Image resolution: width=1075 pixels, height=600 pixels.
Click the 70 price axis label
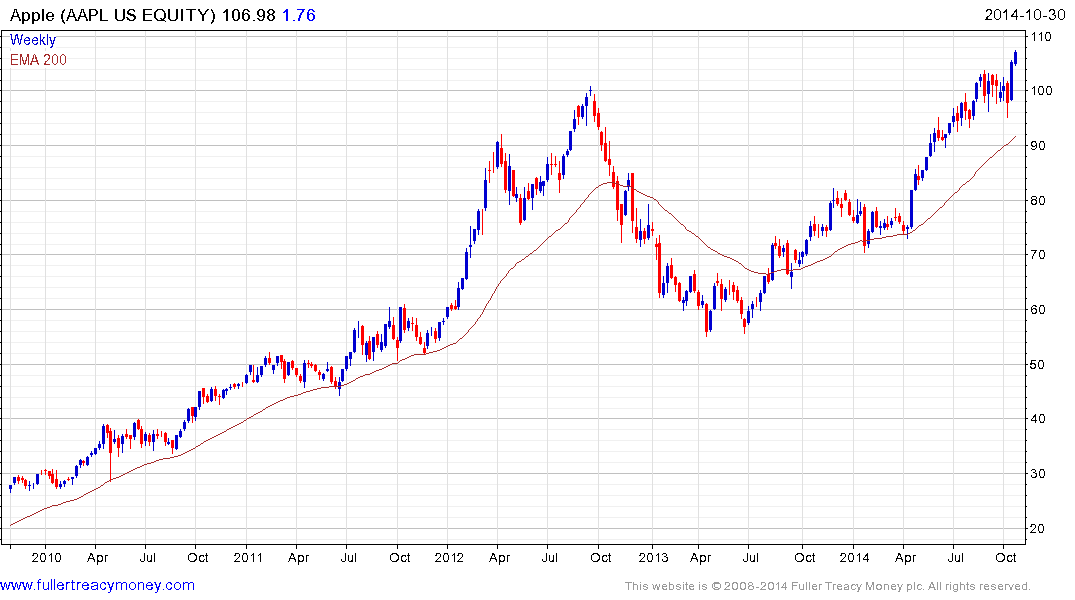(1037, 254)
